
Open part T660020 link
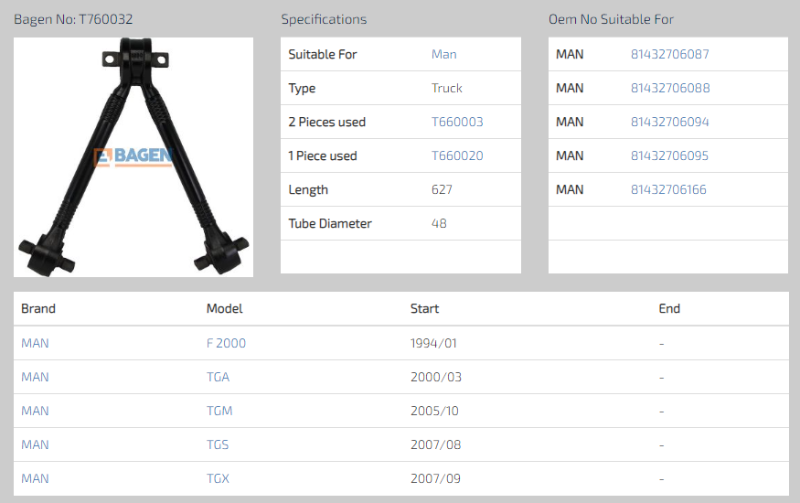coord(457,156)
